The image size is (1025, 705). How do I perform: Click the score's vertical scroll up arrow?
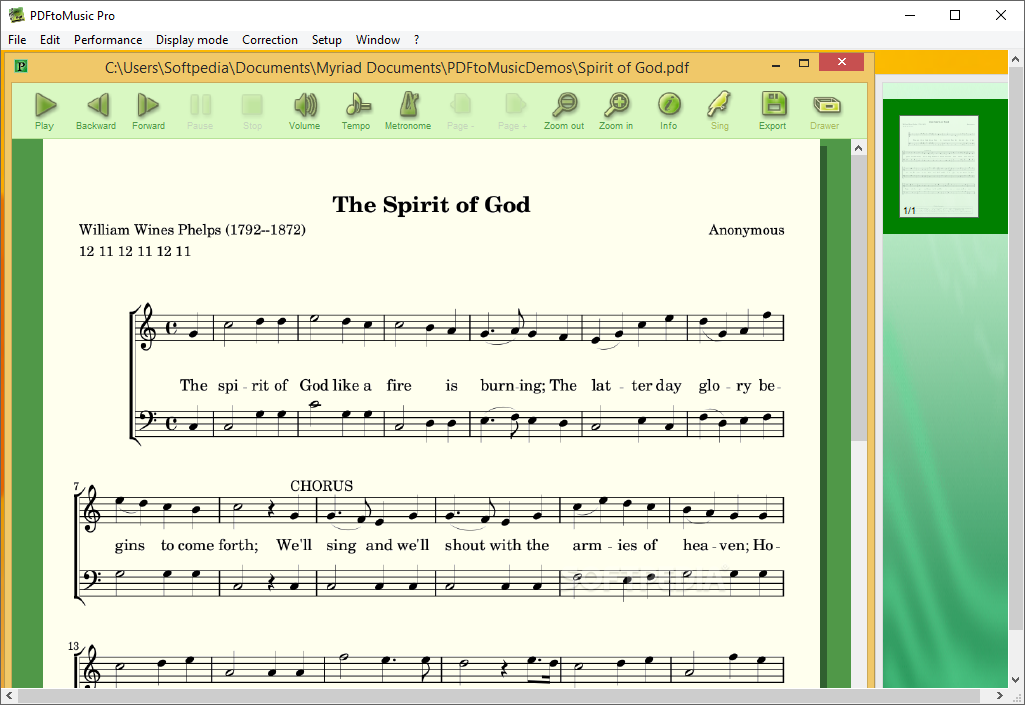pyautogui.click(x=858, y=148)
